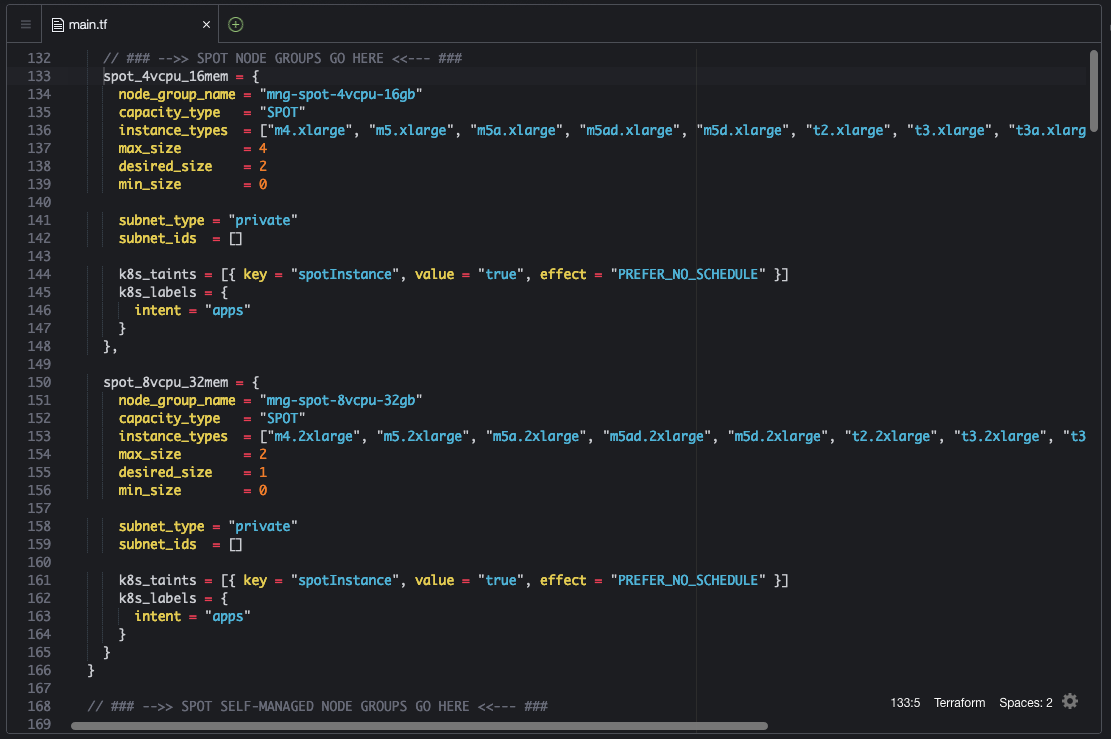Click the vertical scrollbar thumb

click(x=1093, y=91)
